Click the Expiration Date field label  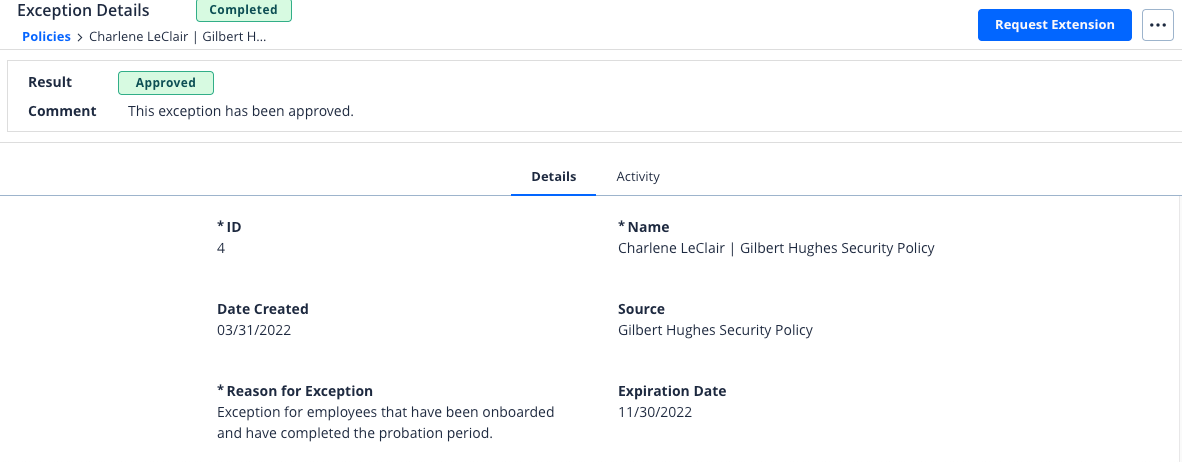[672, 391]
